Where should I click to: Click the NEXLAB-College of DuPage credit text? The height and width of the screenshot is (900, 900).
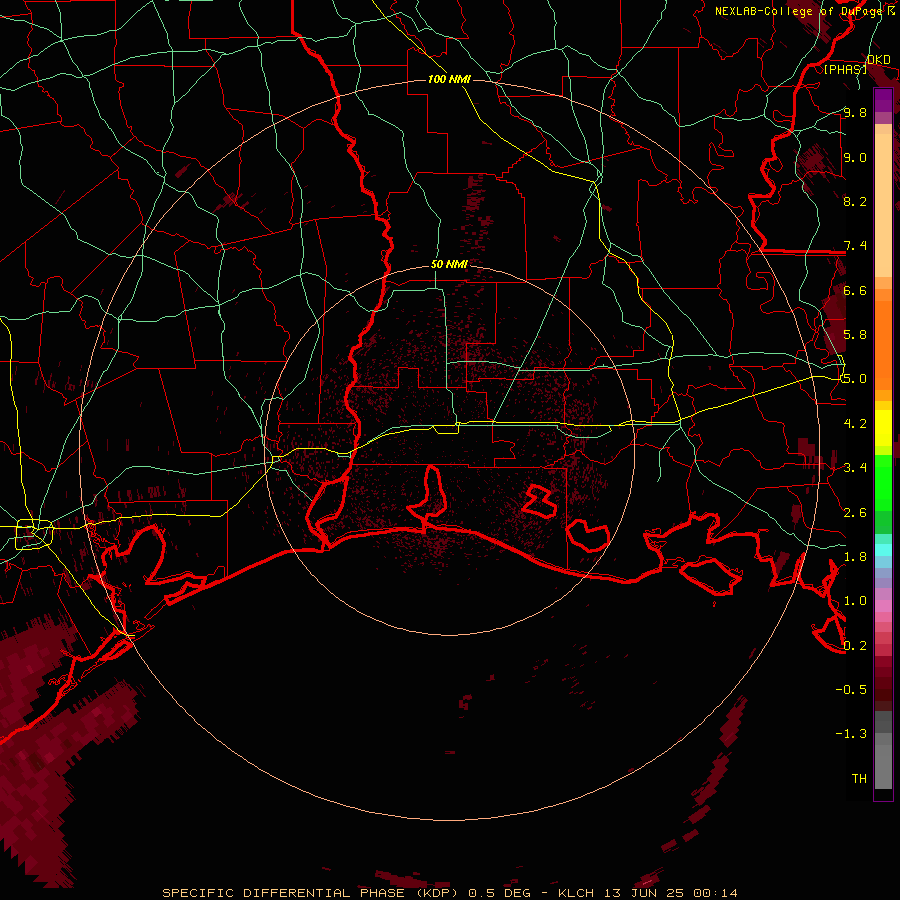[800, 11]
